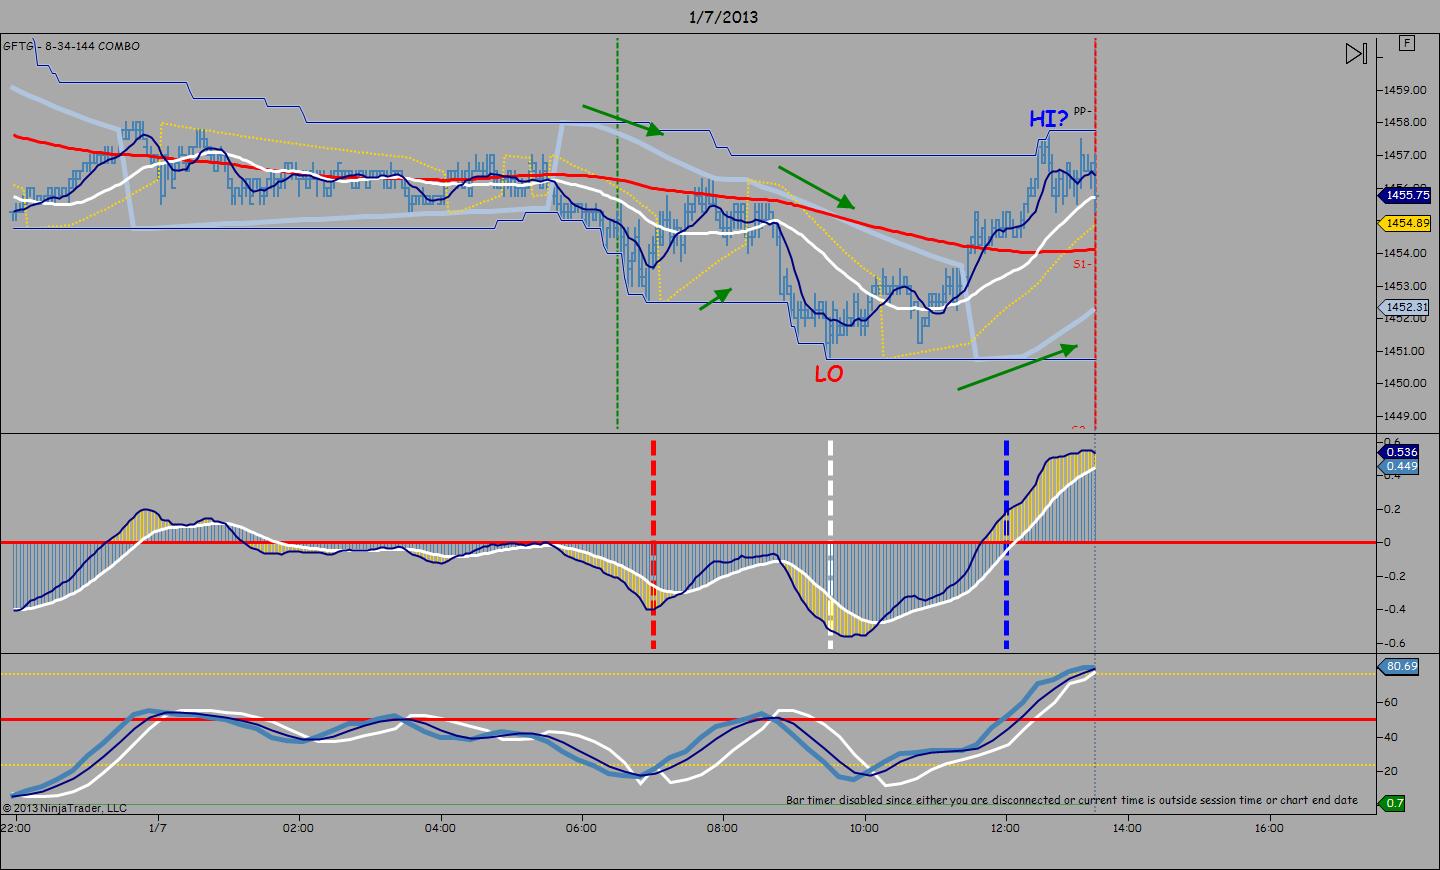Select the 1455.75 price marker
The image size is (1440, 870).
pyautogui.click(x=1407, y=196)
